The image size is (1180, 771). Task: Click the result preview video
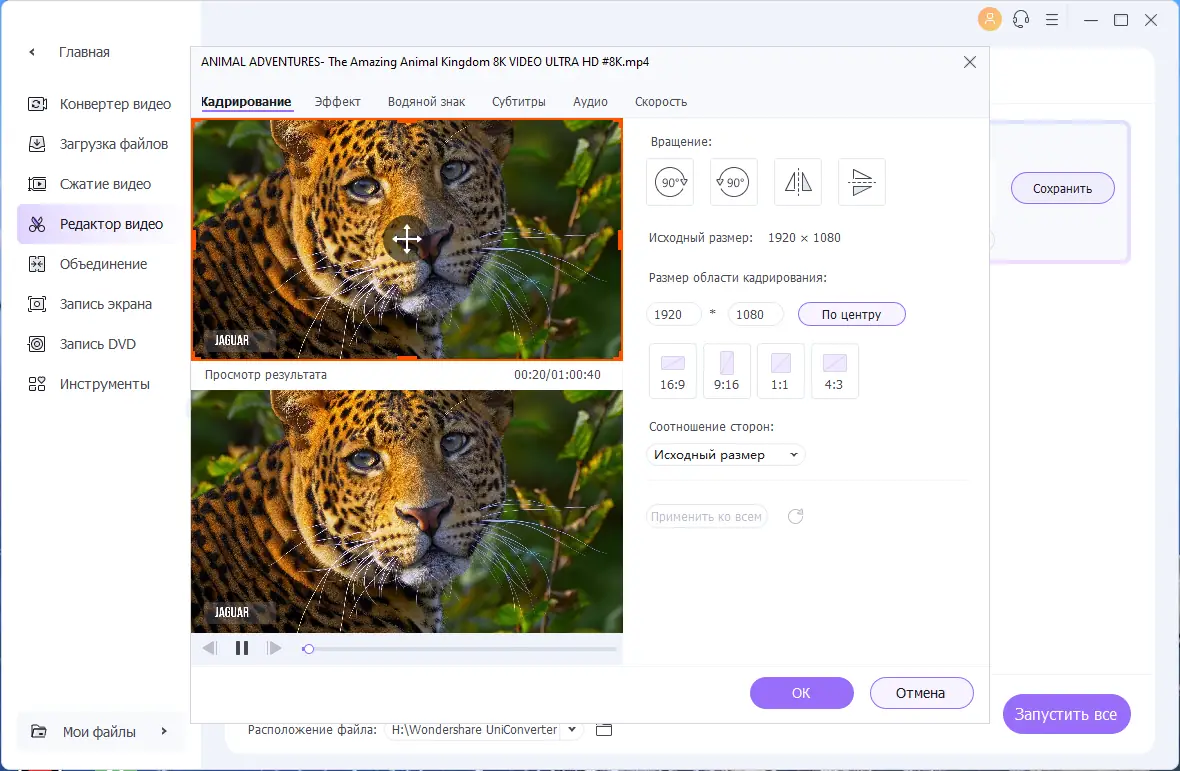coord(406,511)
